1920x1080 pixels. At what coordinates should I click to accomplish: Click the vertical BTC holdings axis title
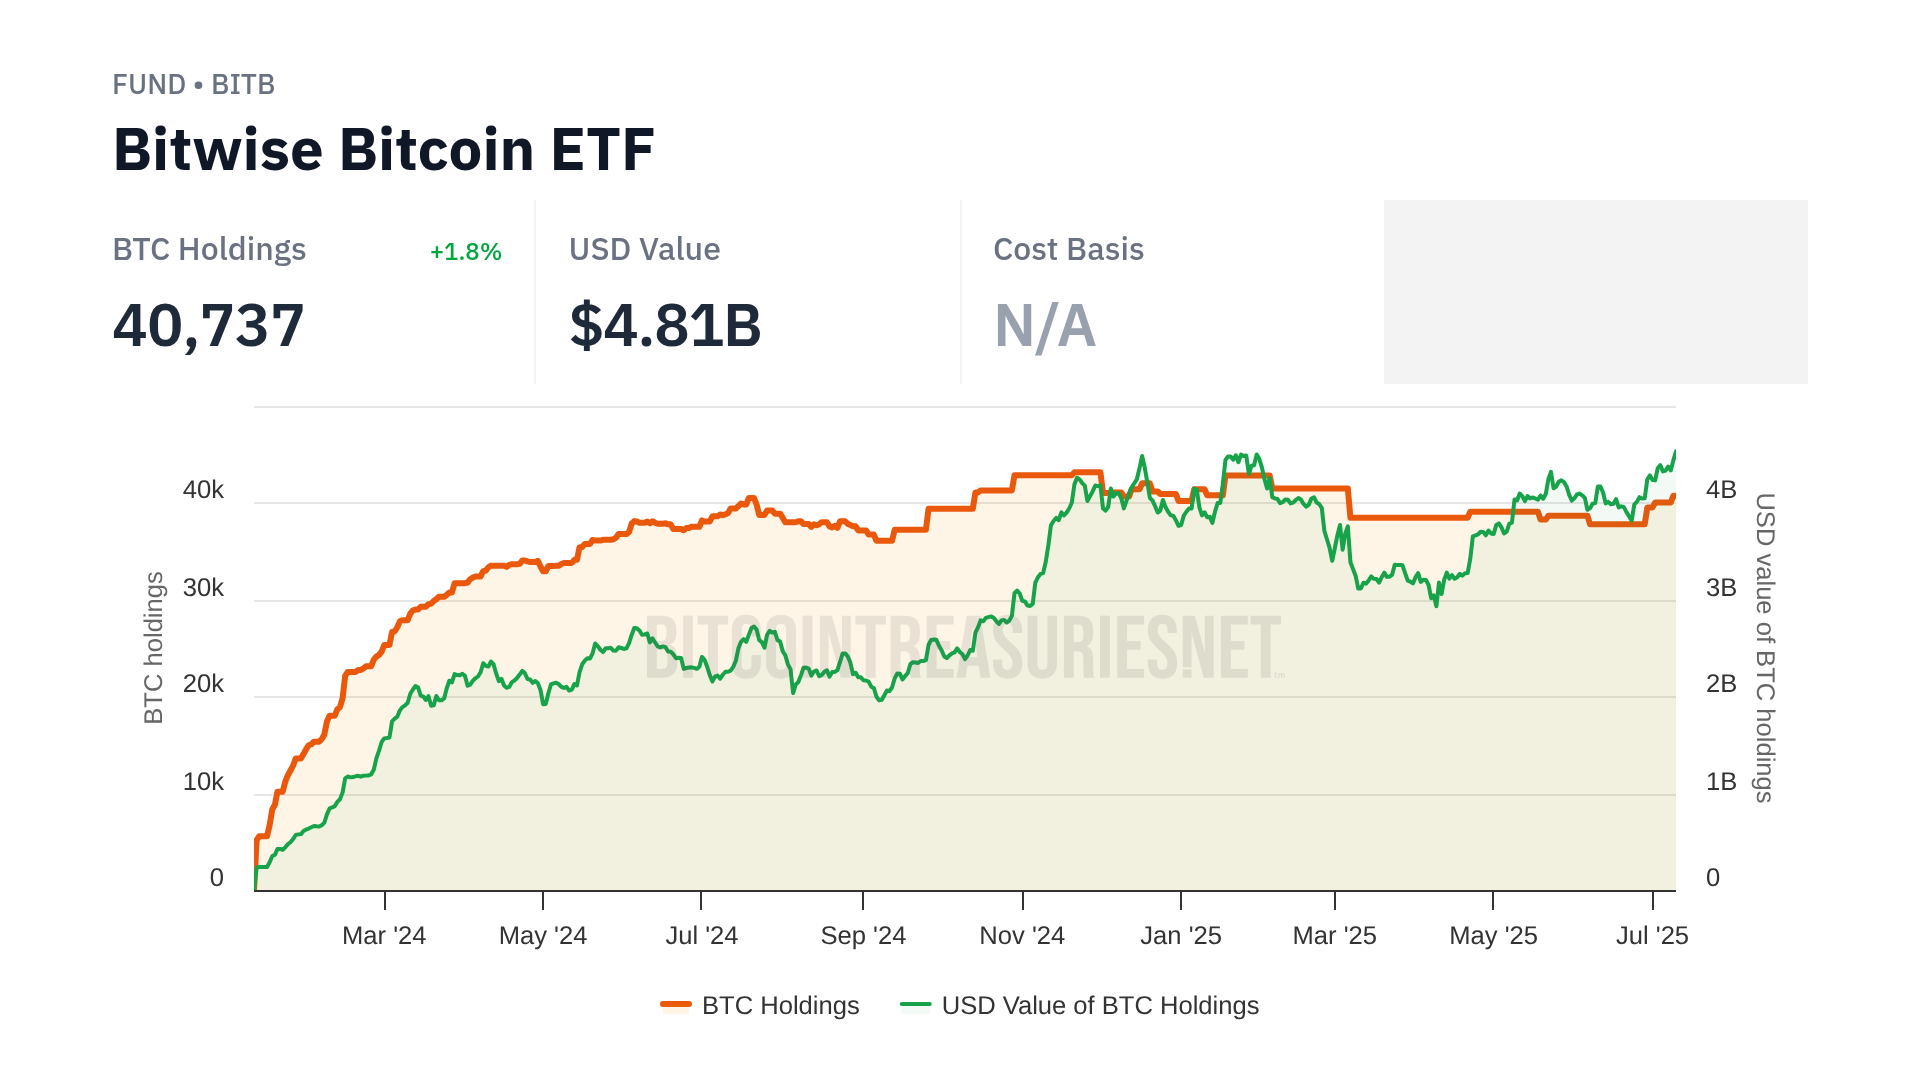coord(153,647)
